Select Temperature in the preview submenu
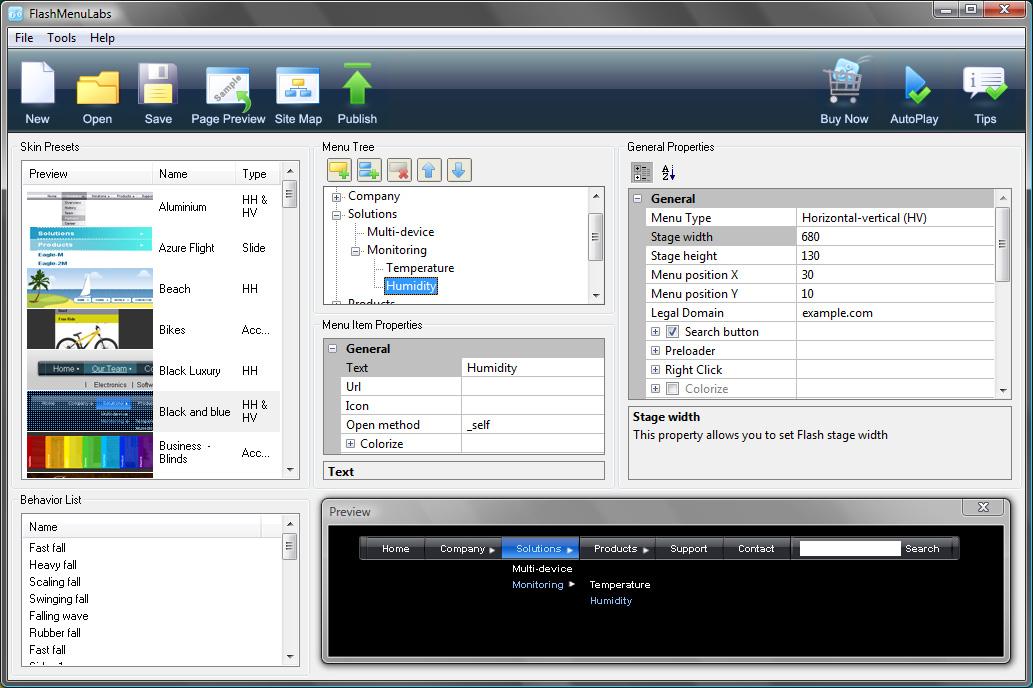This screenshot has height=688, width=1033. (620, 585)
